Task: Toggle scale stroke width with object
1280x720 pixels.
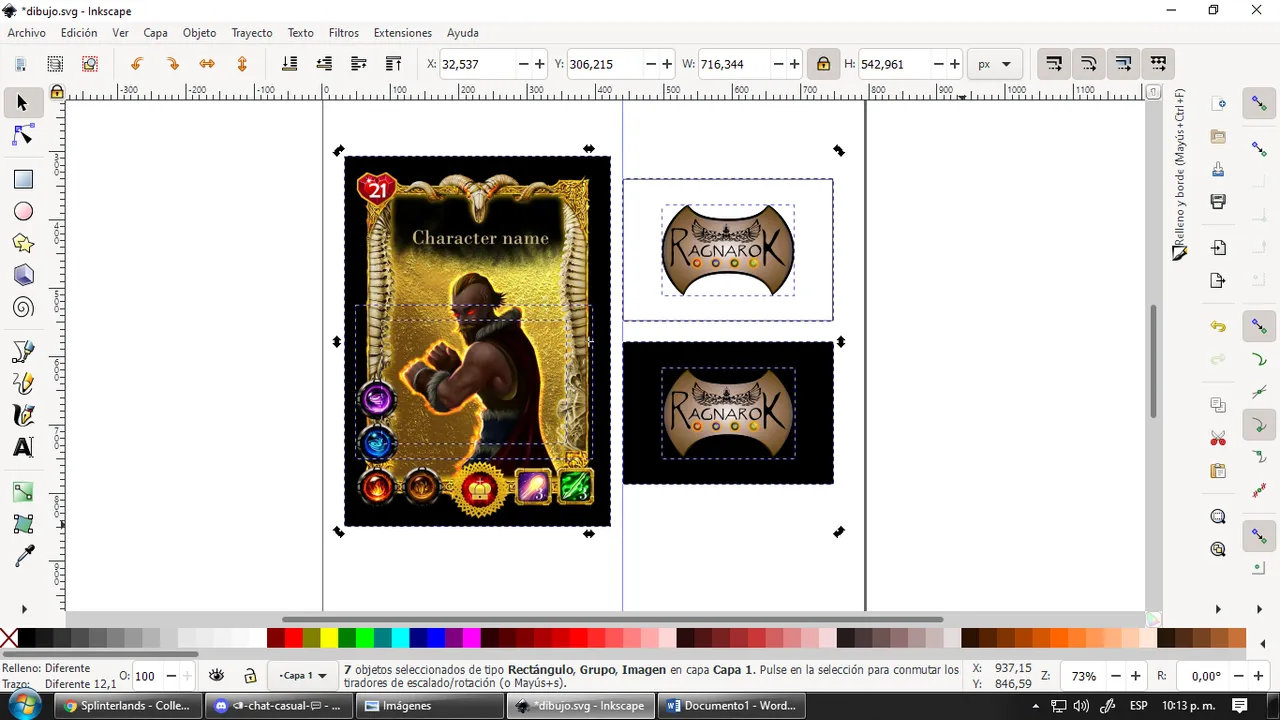Action: click(x=1054, y=64)
